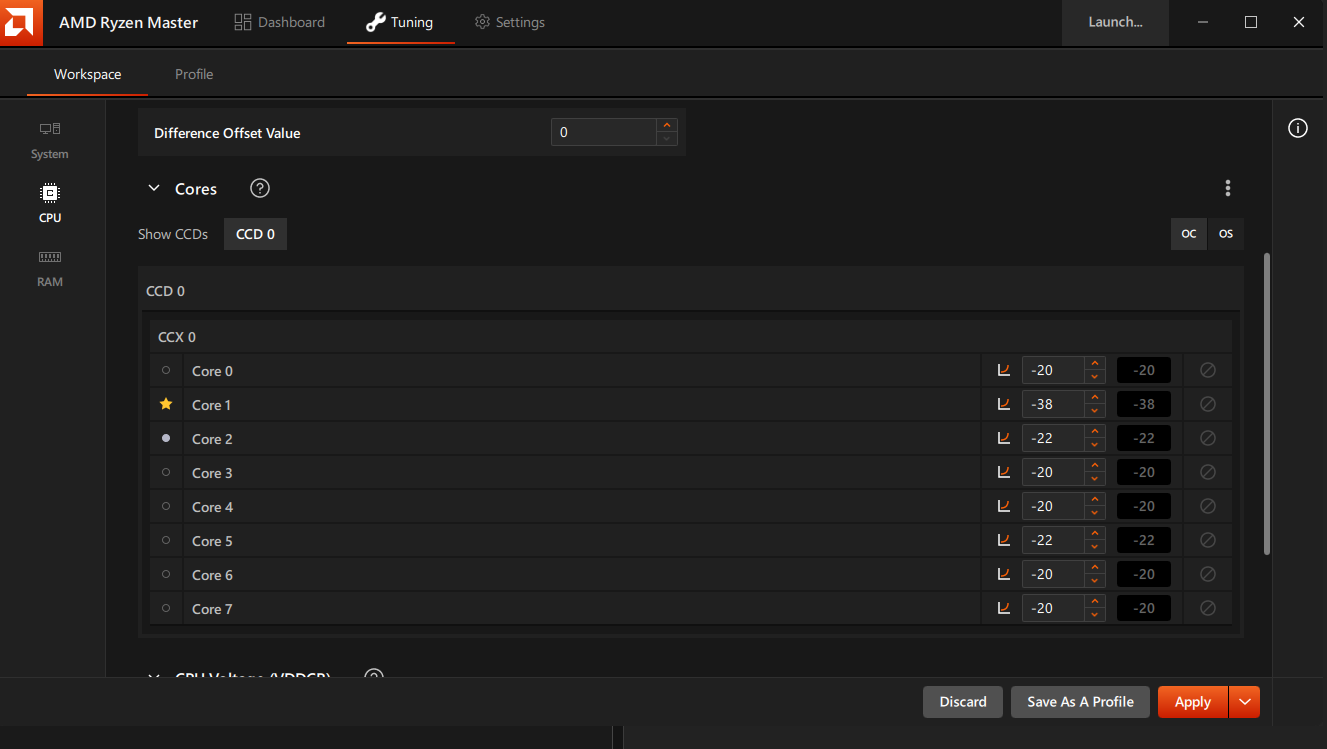Open the curve icon for Core 4
The width and height of the screenshot is (1327, 749).
(x=1004, y=506)
